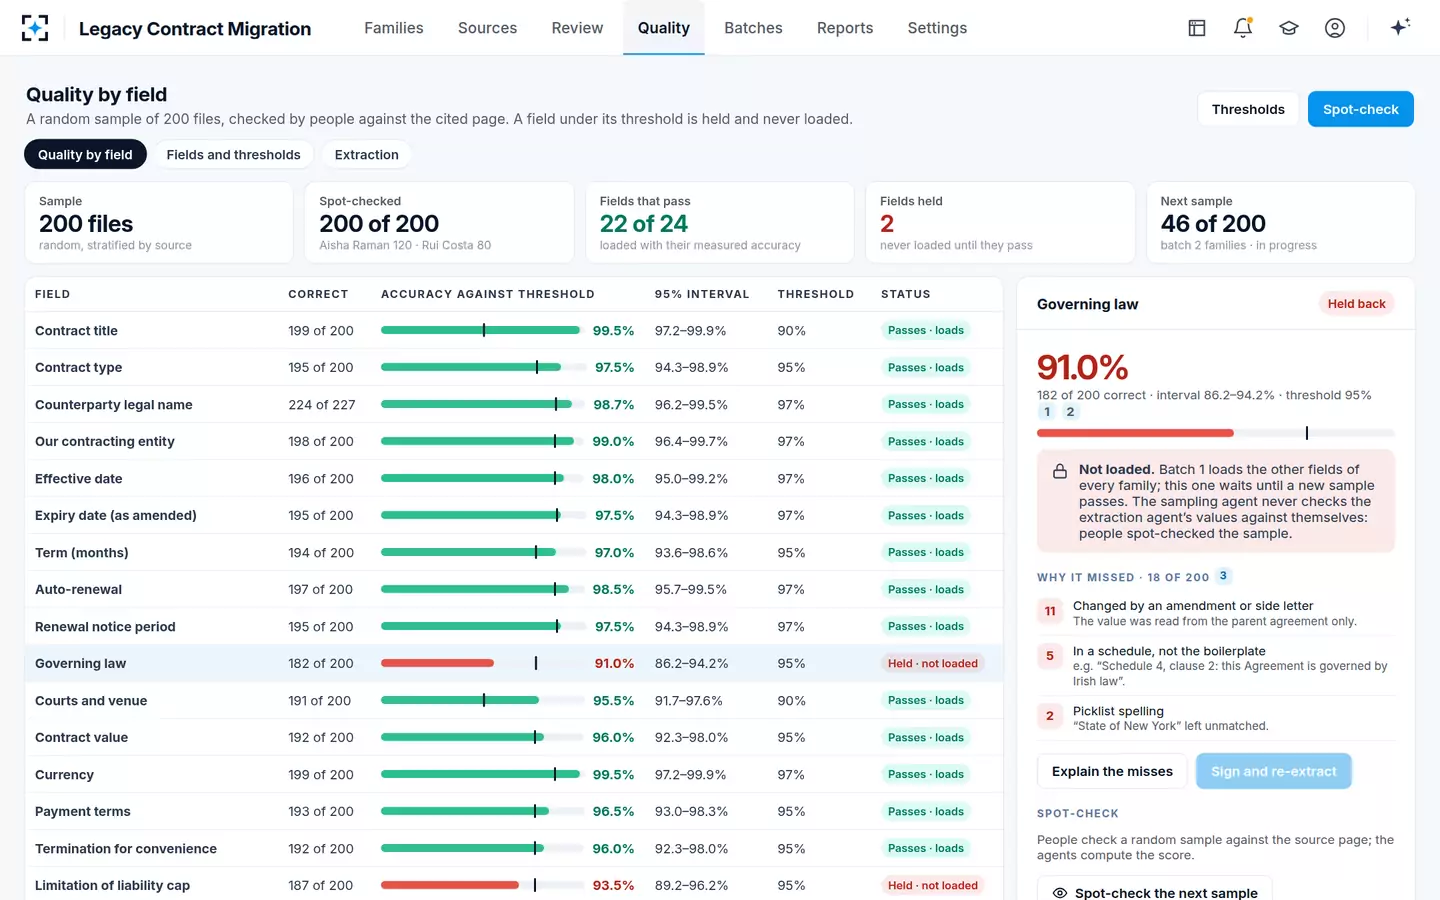This screenshot has width=1440, height=900.
Task: Select the Quality by field pill
Action: 85,154
